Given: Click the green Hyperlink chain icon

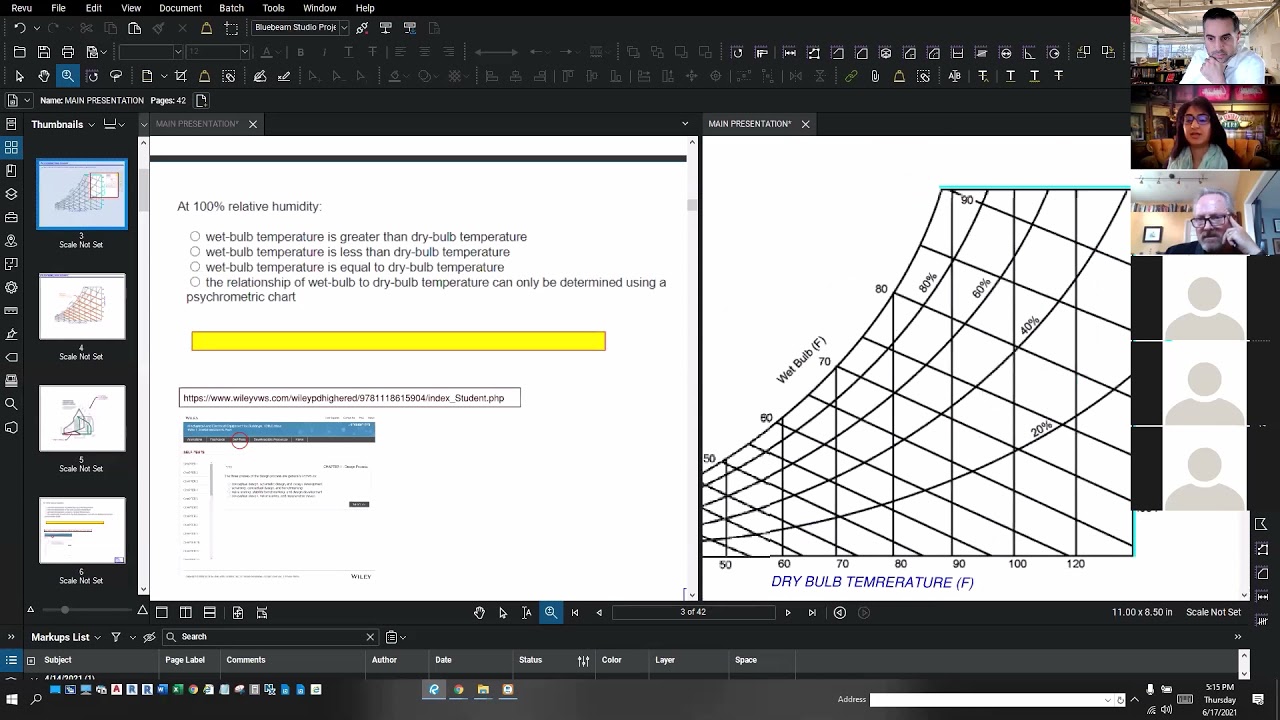Looking at the screenshot, I should pos(851,76).
